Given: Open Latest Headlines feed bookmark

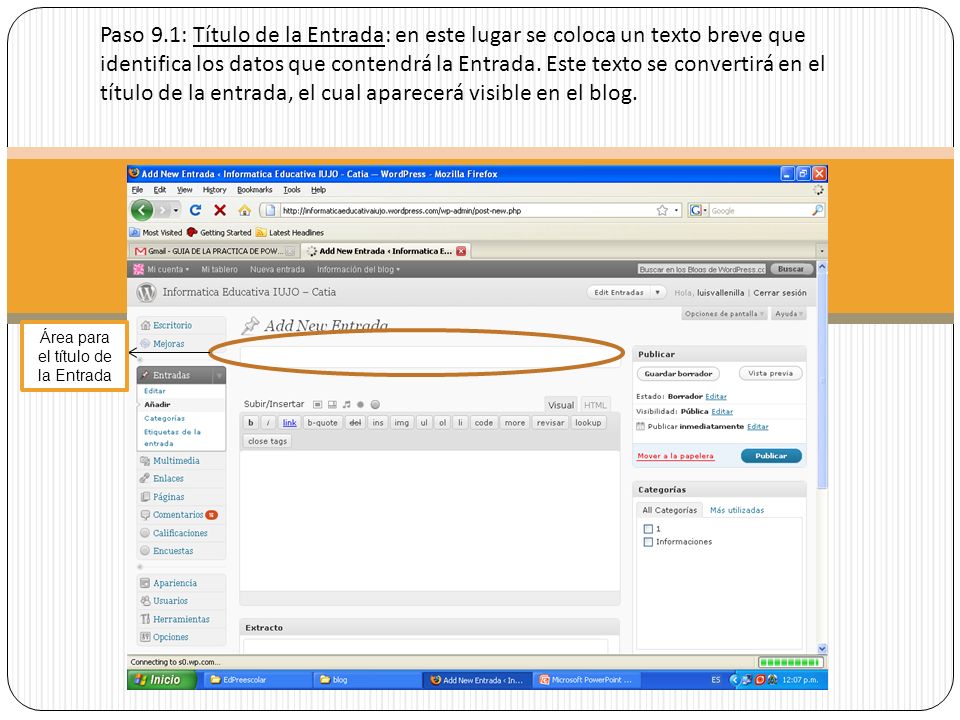Looking at the screenshot, I should click(x=290, y=232).
